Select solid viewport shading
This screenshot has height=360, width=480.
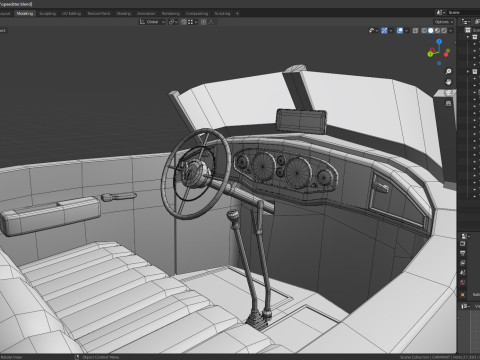431,30
